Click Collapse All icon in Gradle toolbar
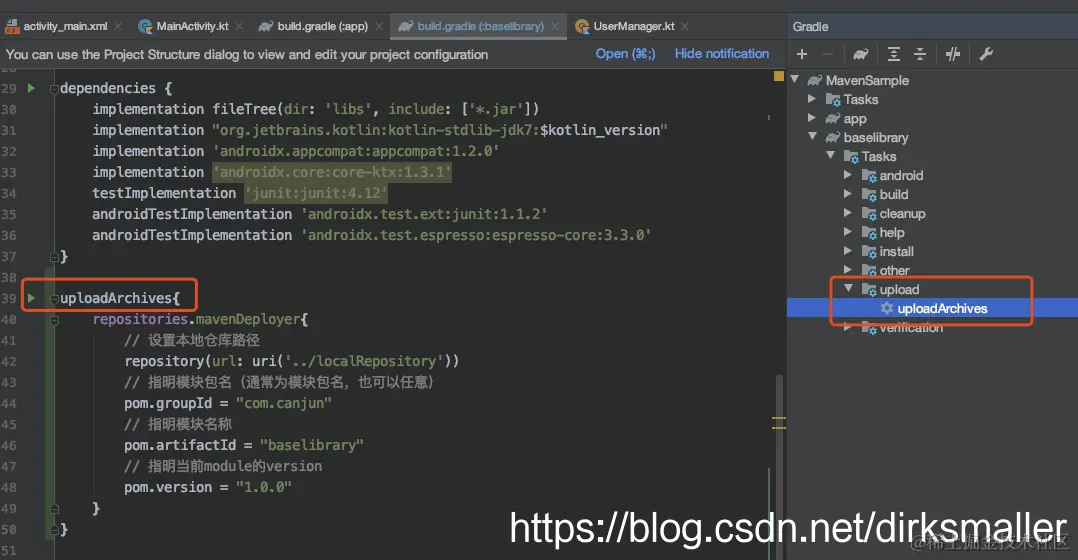 click(x=920, y=54)
